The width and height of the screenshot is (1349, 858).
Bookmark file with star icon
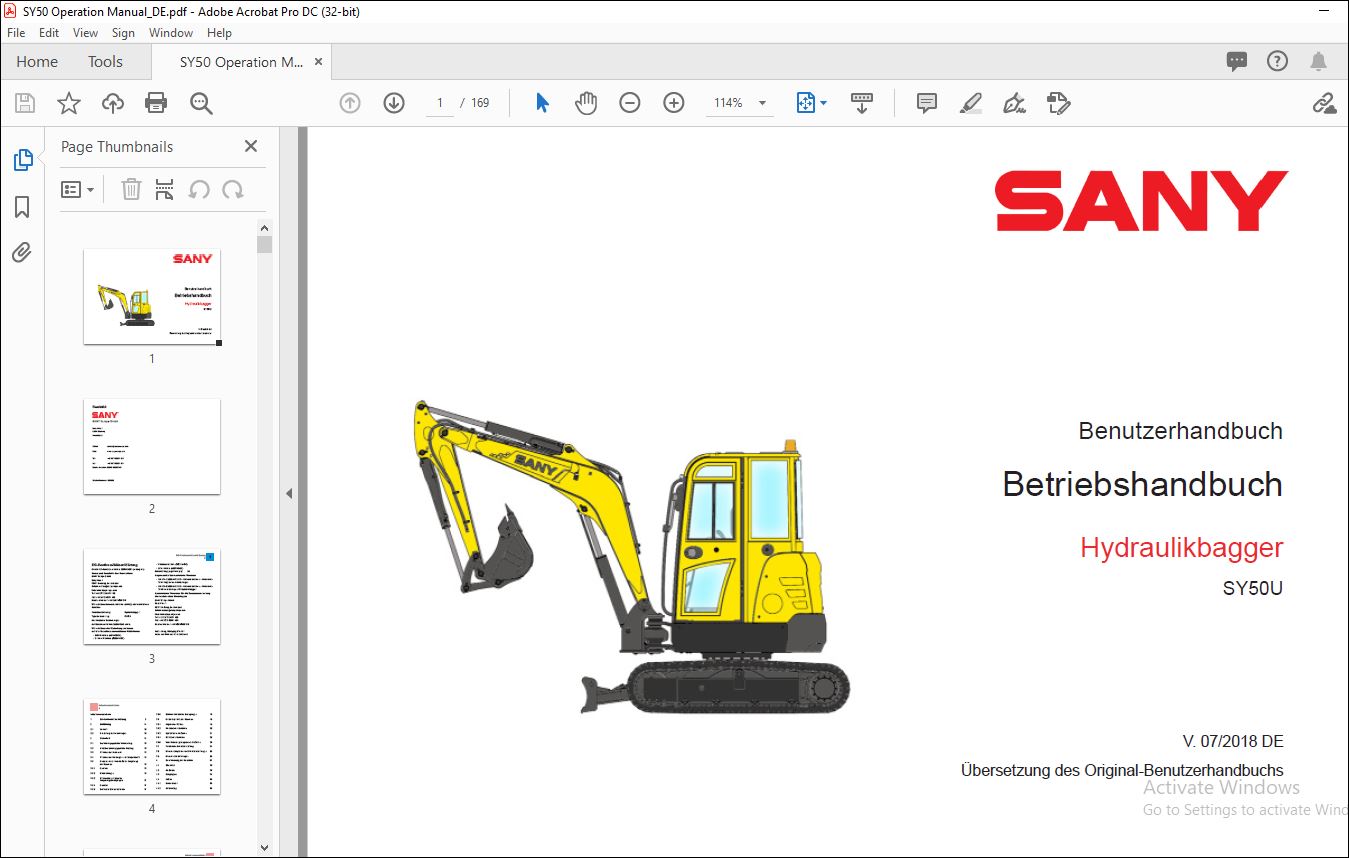point(68,103)
